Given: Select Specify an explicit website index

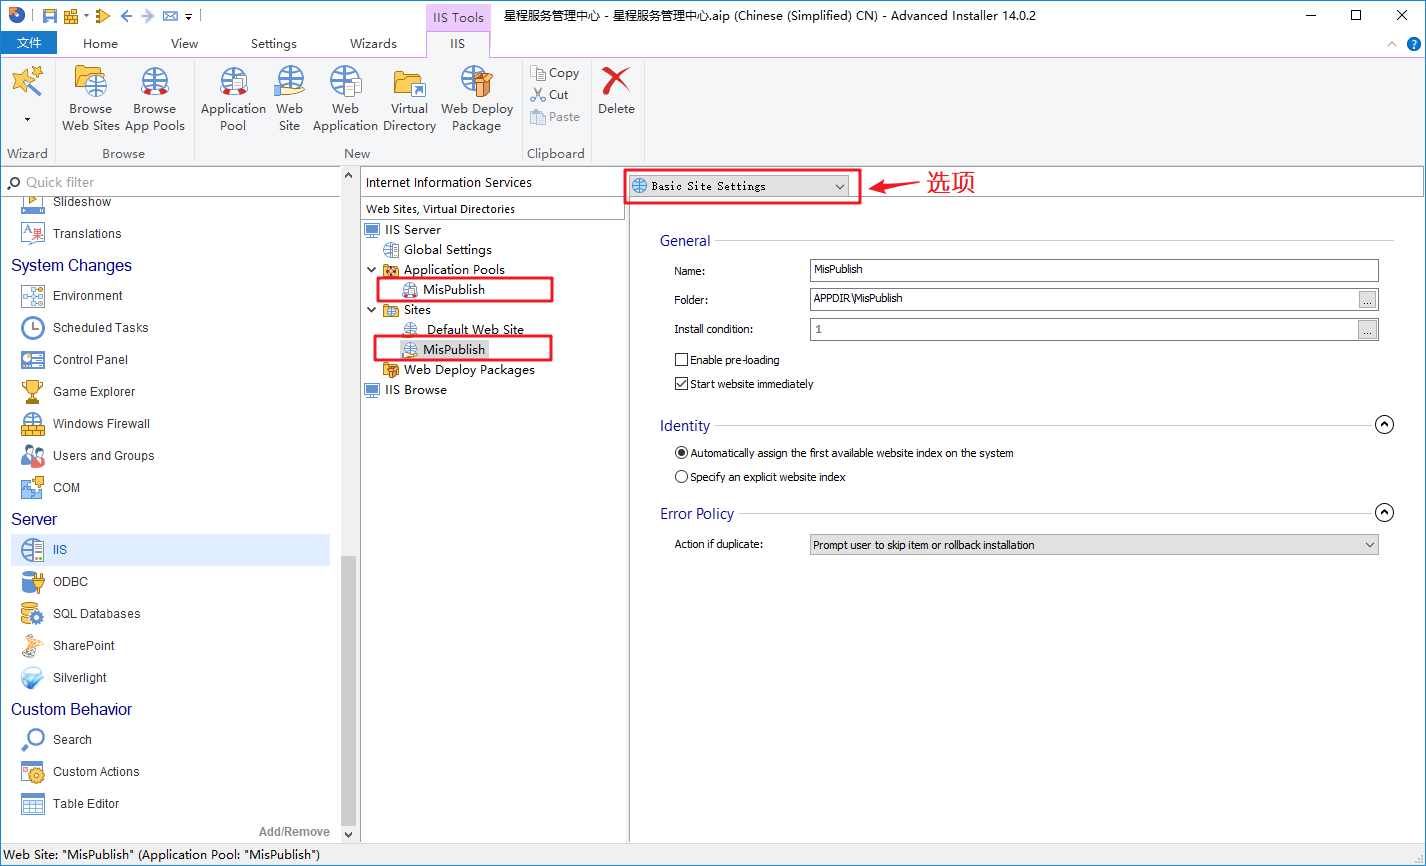Looking at the screenshot, I should tap(682, 477).
